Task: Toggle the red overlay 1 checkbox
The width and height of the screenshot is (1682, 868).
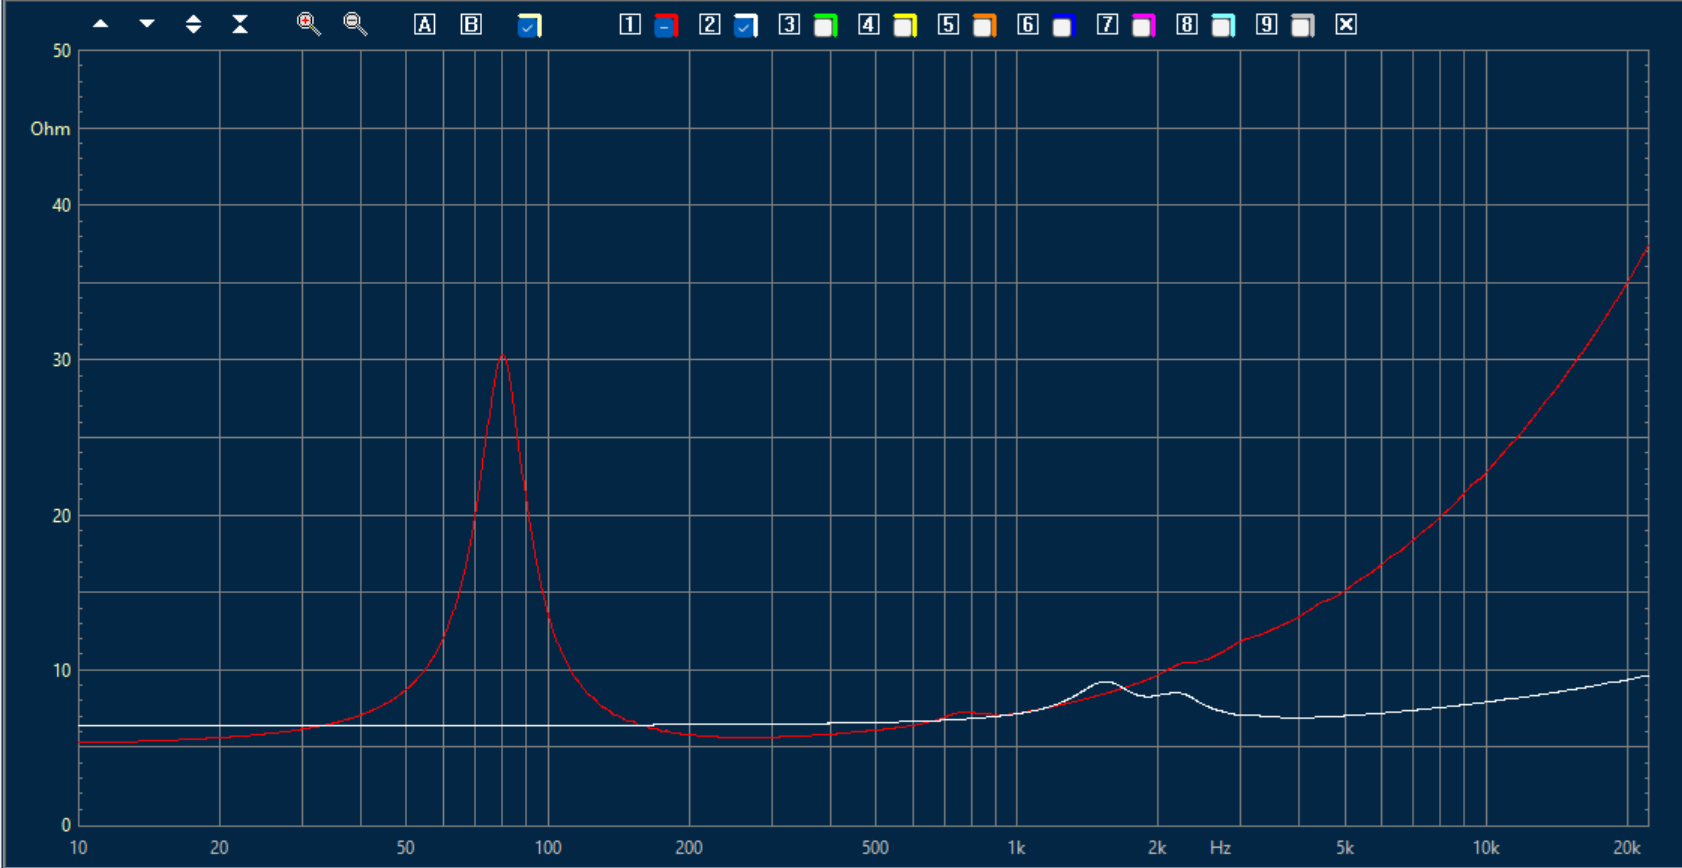Action: click(666, 26)
